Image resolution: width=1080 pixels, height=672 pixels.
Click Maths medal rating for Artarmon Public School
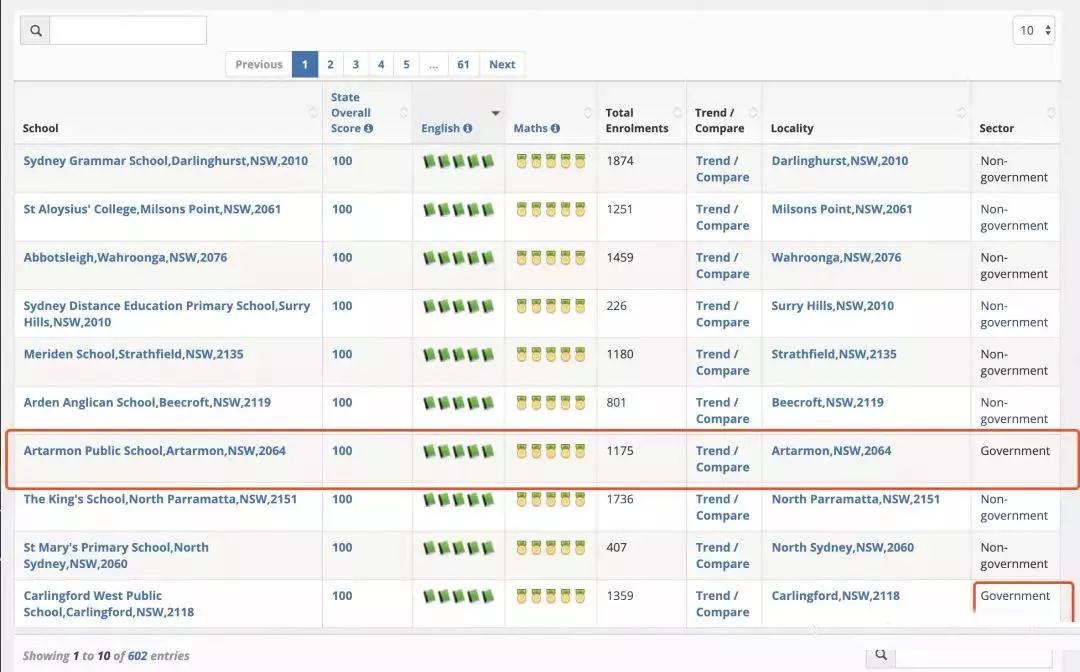pyautogui.click(x=550, y=452)
